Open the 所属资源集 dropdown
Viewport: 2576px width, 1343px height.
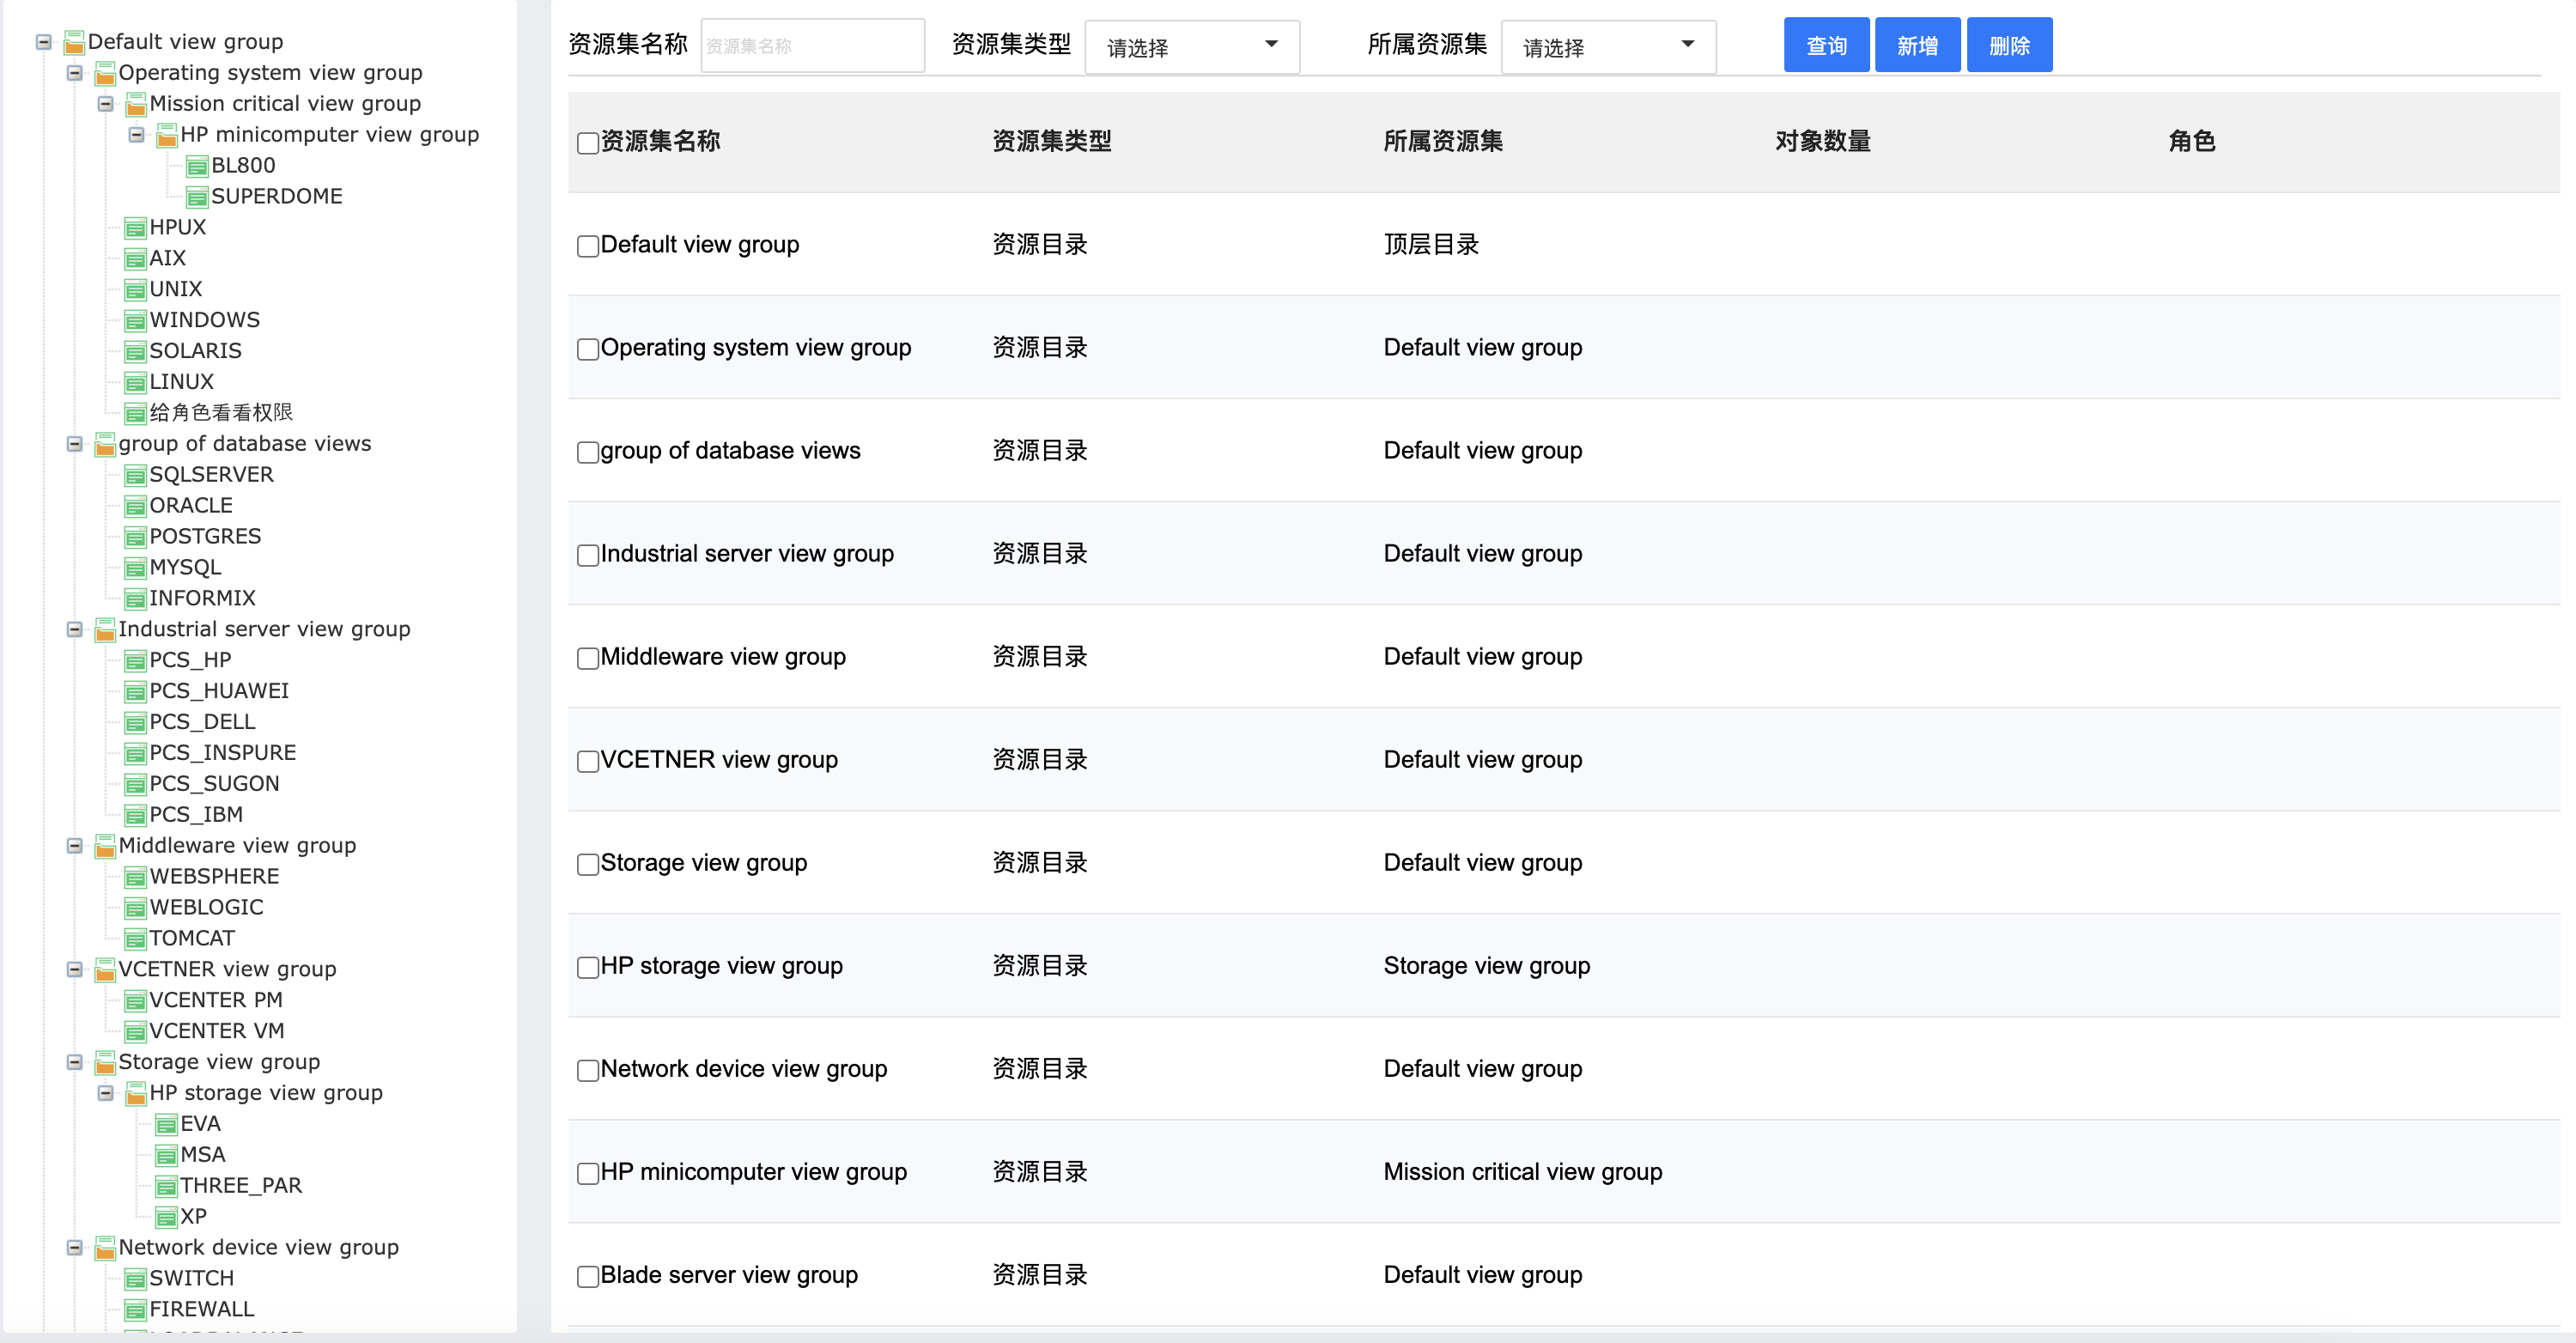click(x=1608, y=46)
